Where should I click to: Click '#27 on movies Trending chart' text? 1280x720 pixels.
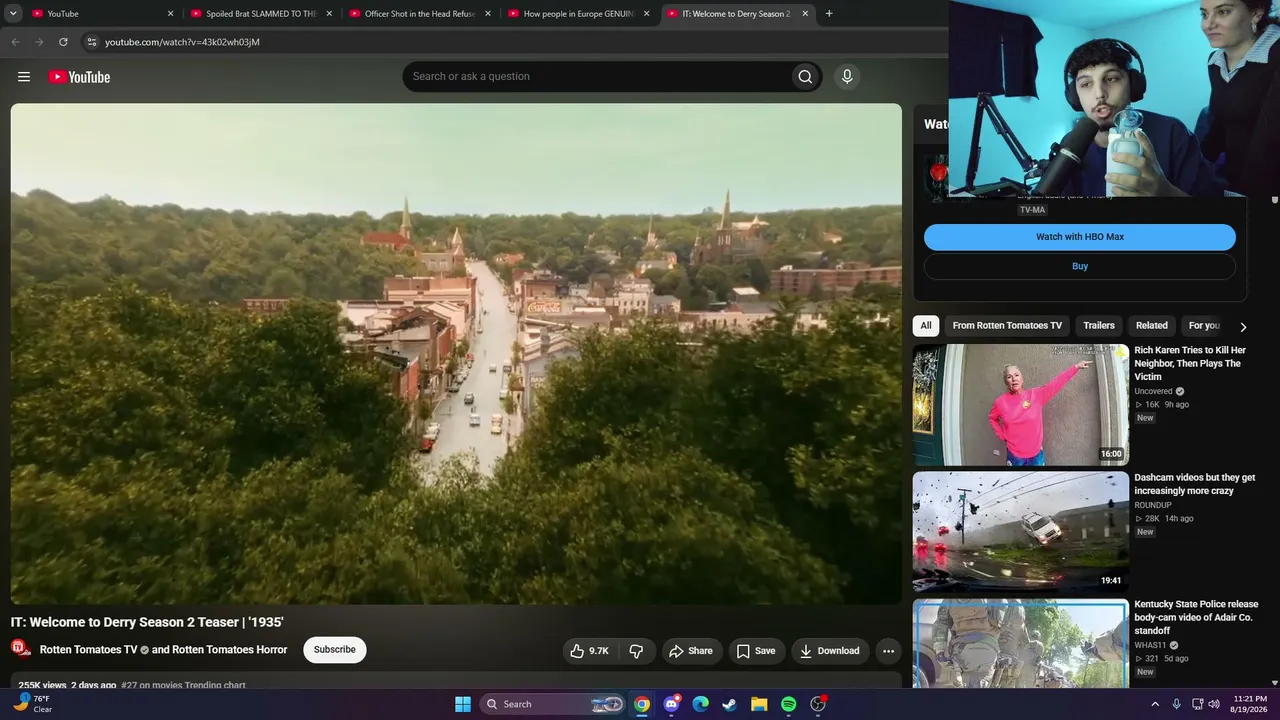point(183,685)
